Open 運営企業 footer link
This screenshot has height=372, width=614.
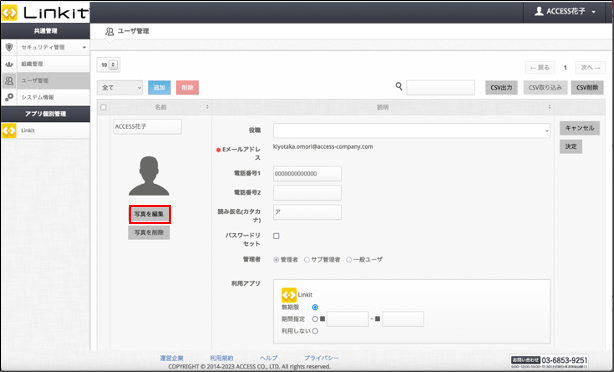coord(172,358)
